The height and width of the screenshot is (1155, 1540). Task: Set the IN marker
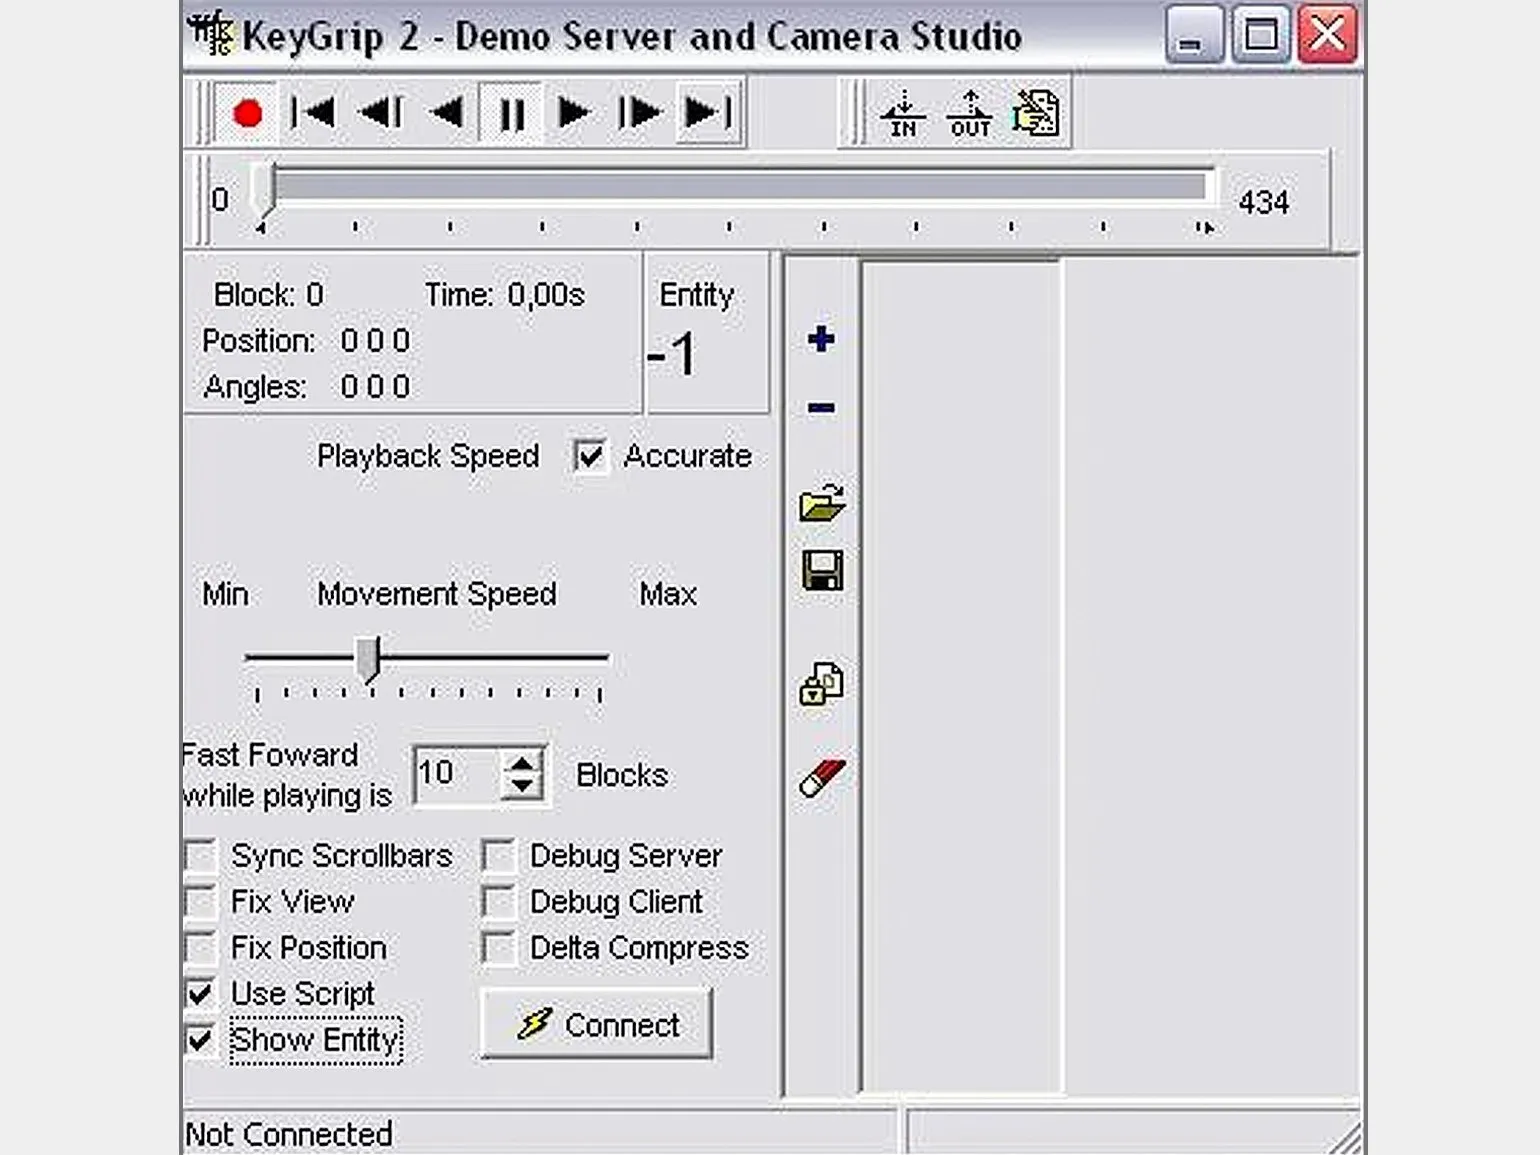(903, 114)
